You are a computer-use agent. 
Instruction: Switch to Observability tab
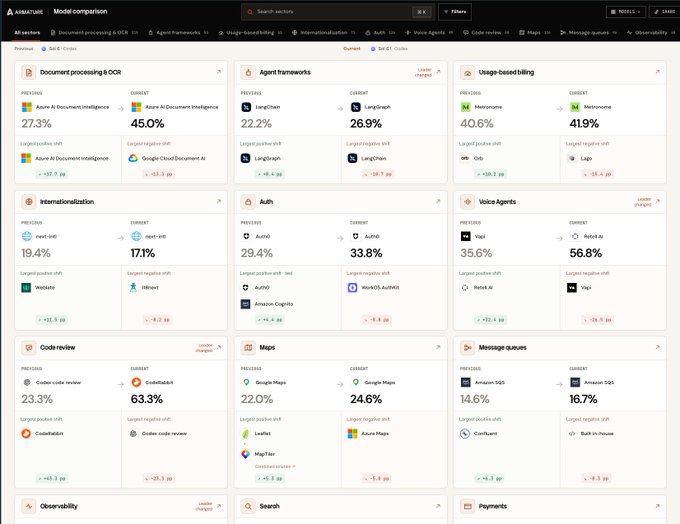coord(651,33)
